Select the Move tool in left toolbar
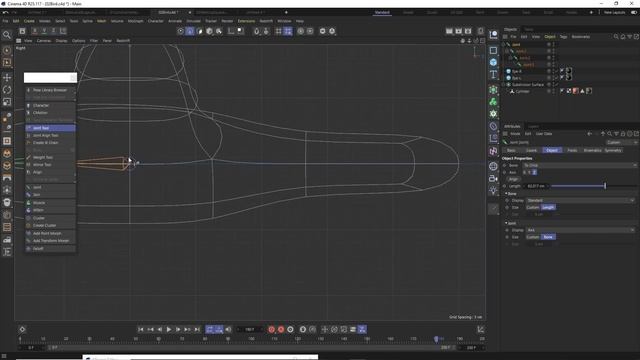 click(7, 78)
